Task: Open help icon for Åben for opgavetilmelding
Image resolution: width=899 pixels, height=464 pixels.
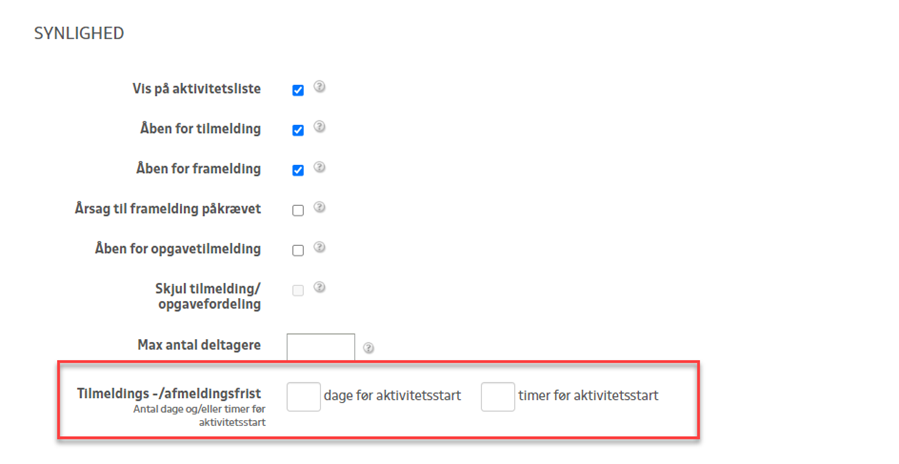Action: pyautogui.click(x=320, y=247)
